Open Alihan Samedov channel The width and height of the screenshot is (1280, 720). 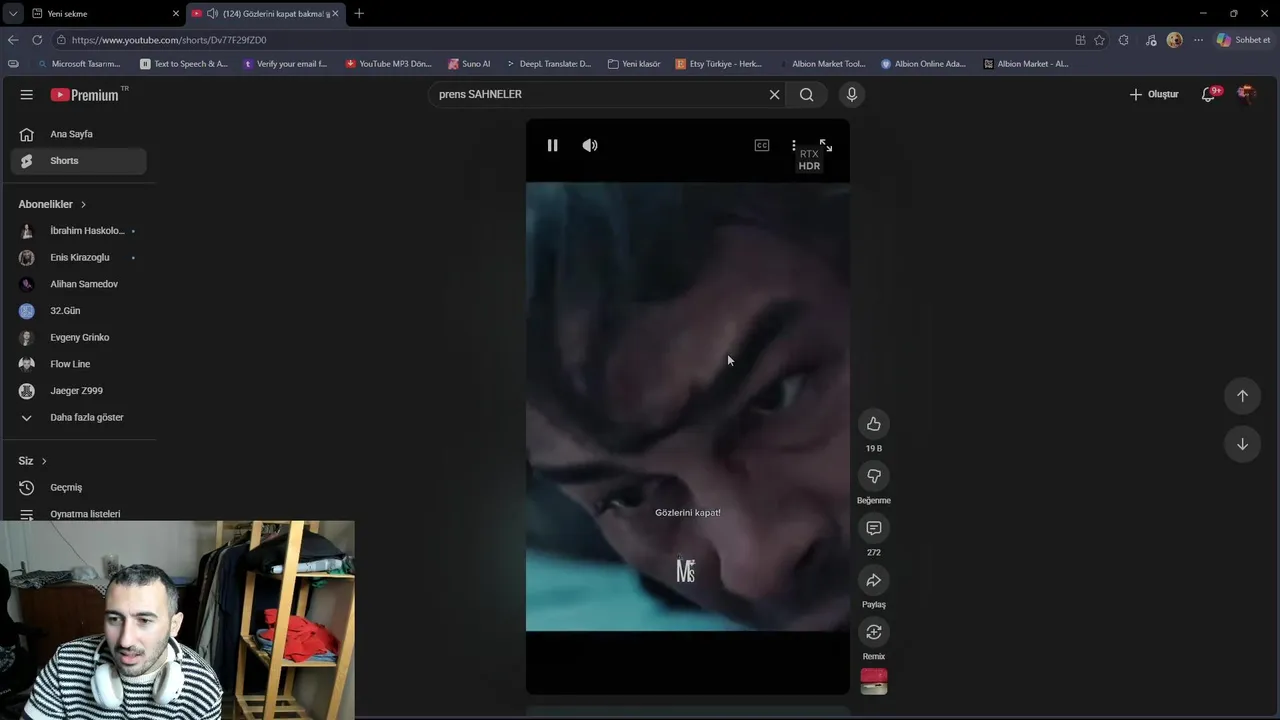tap(79, 284)
